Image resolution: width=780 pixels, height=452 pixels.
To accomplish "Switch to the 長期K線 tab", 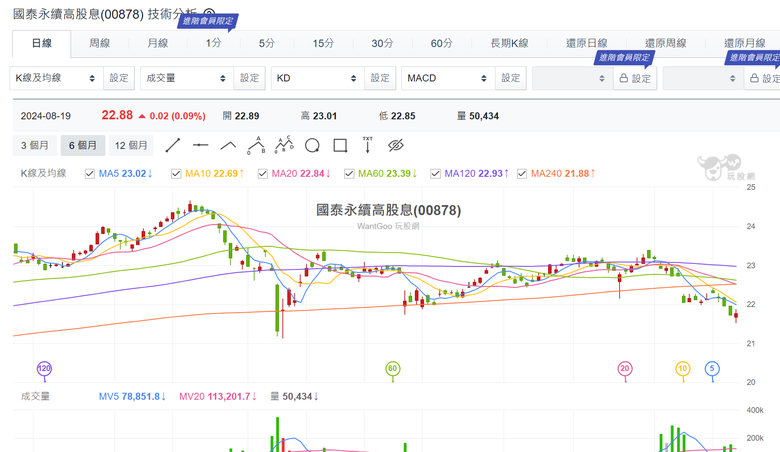I will click(x=509, y=44).
